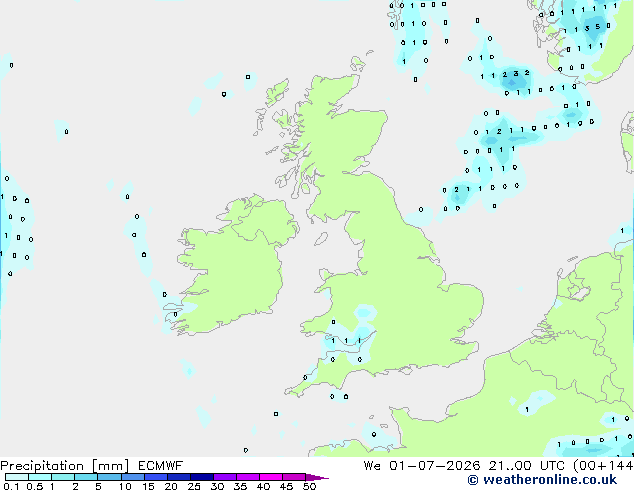Select the 2–5 mm legend color swatch
Image resolution: width=634 pixels, height=490 pixels.
[86, 477]
